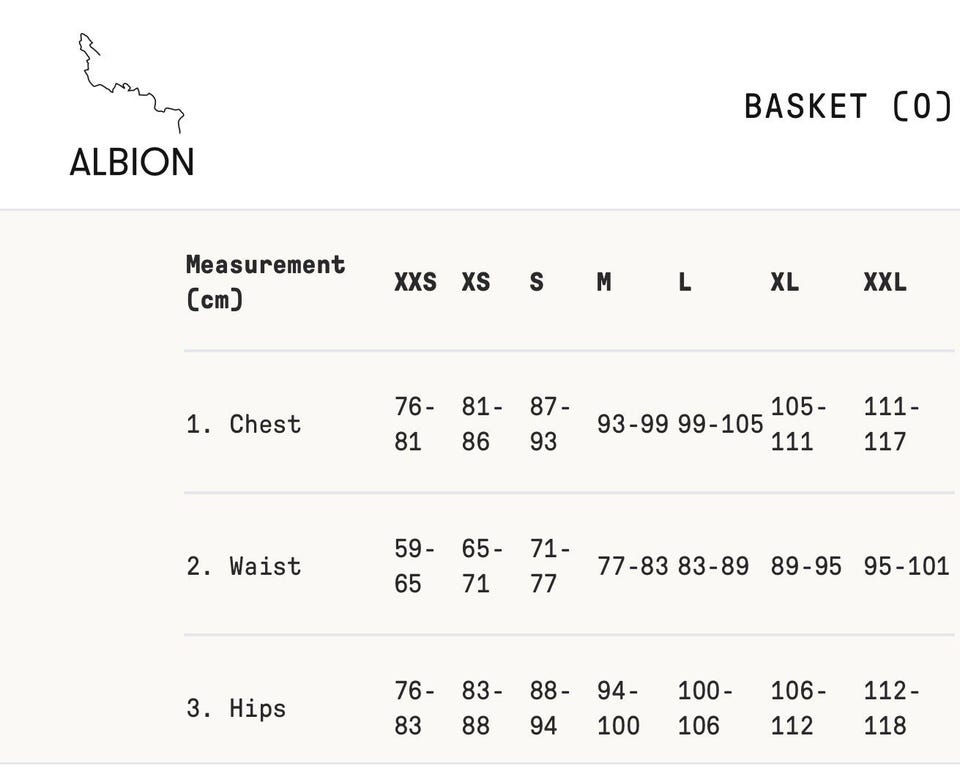Open the BASKET (0) link
This screenshot has width=960, height=774.
(x=847, y=106)
